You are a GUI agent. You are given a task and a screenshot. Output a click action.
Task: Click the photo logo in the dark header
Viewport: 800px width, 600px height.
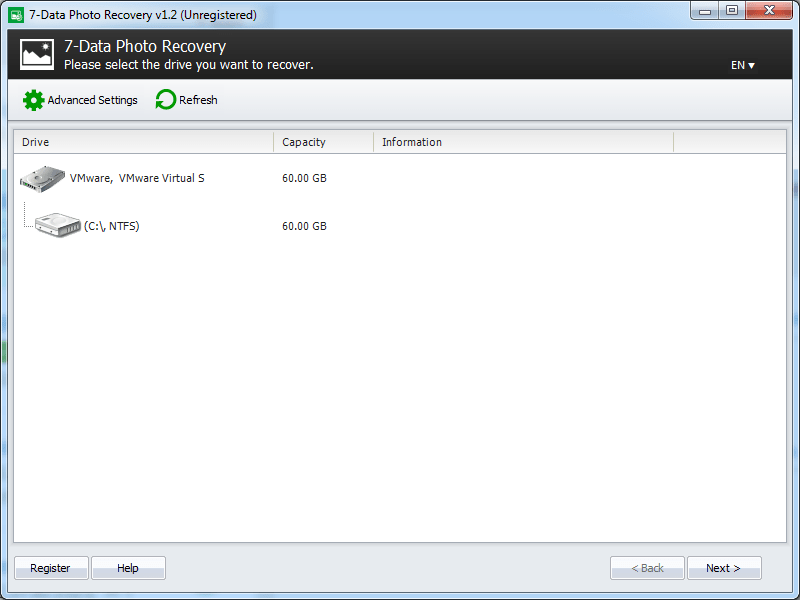[36, 54]
